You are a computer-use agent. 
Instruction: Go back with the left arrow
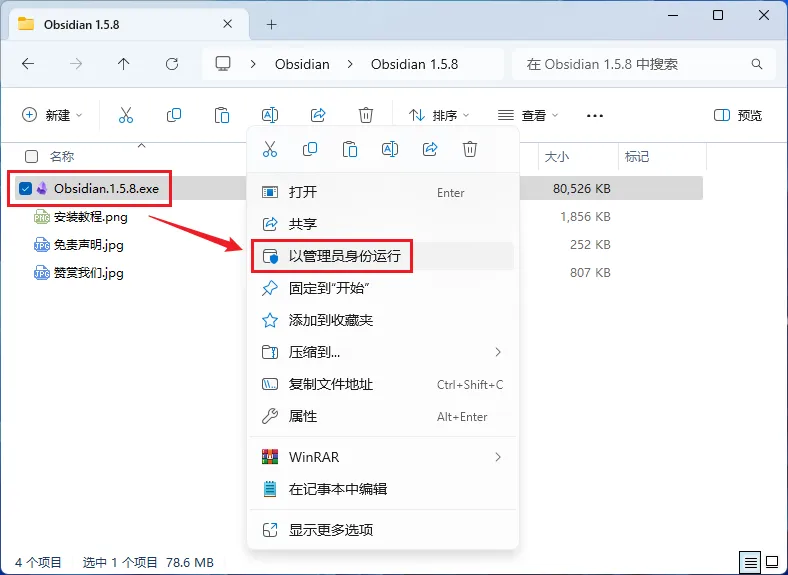(28, 64)
